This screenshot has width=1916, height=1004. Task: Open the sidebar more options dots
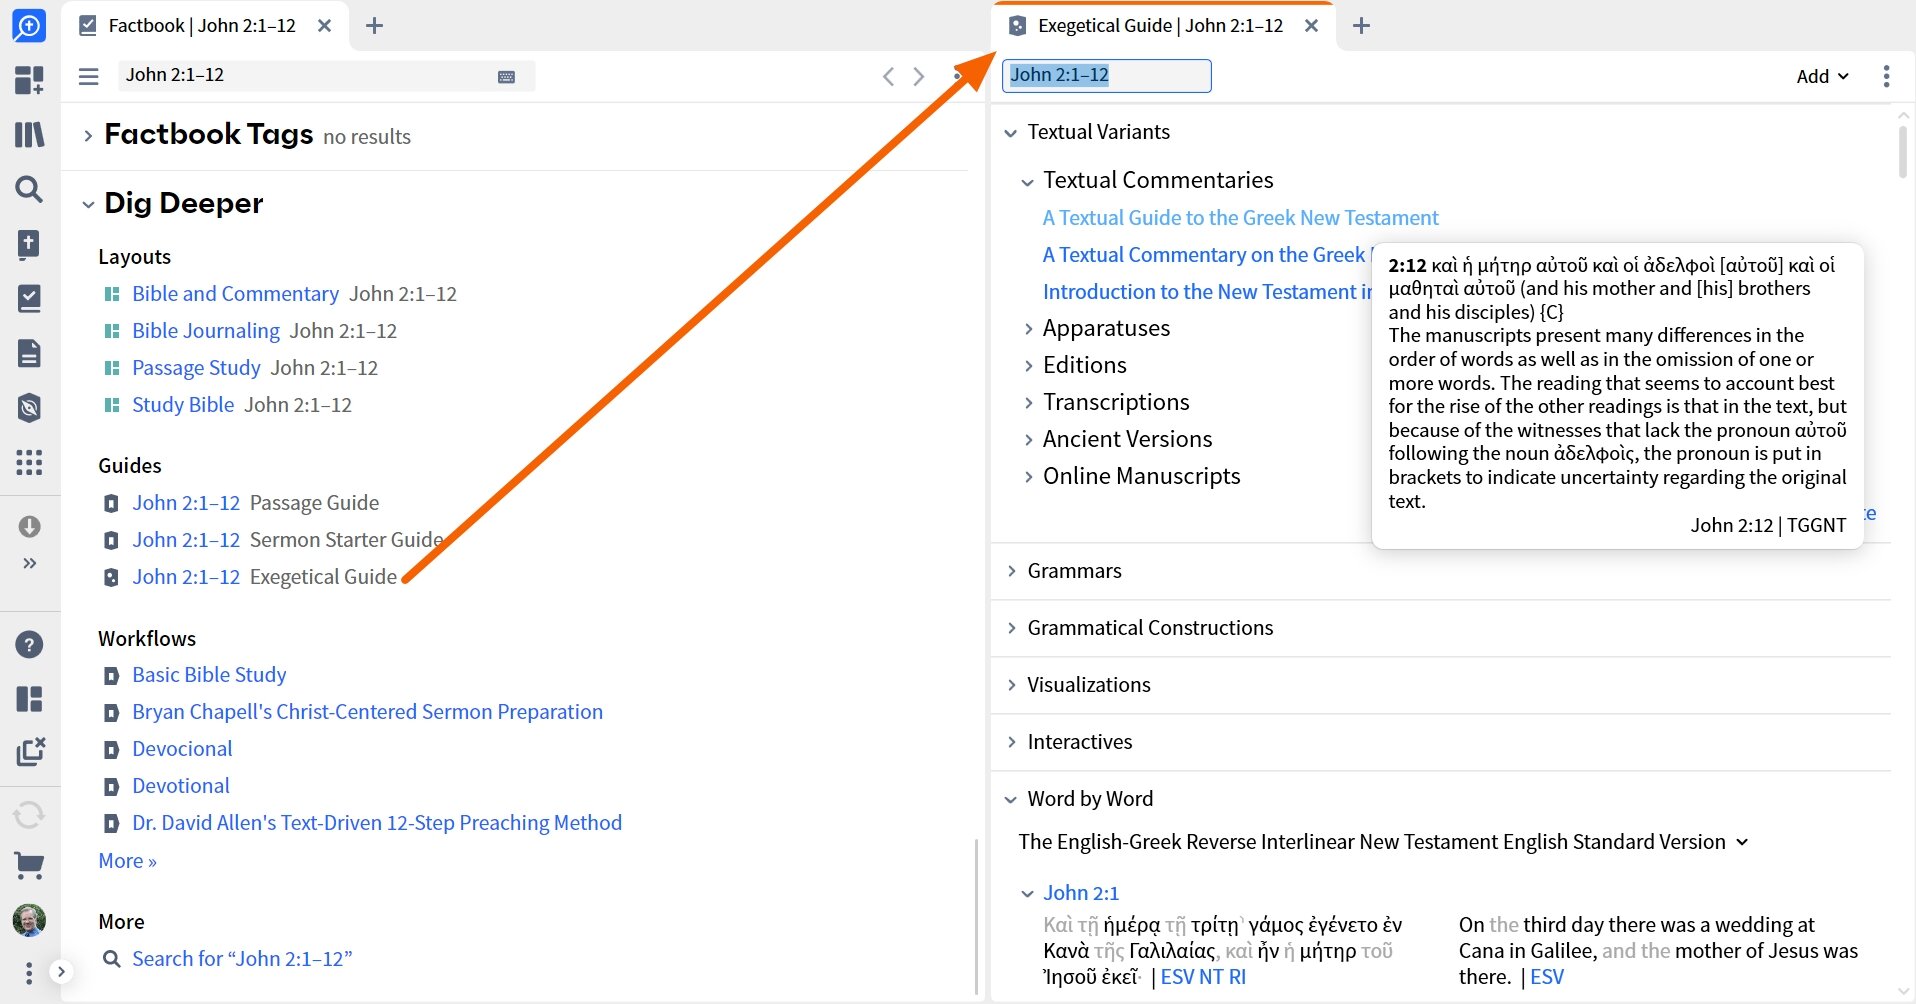click(x=29, y=972)
